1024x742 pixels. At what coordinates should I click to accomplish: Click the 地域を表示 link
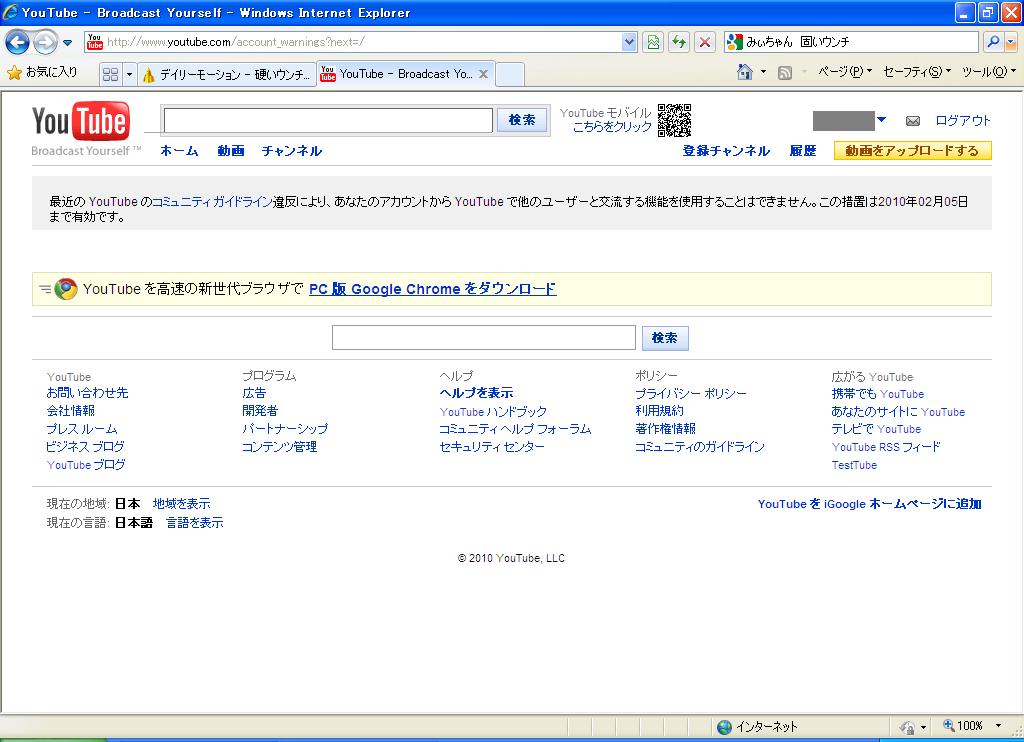(x=182, y=504)
